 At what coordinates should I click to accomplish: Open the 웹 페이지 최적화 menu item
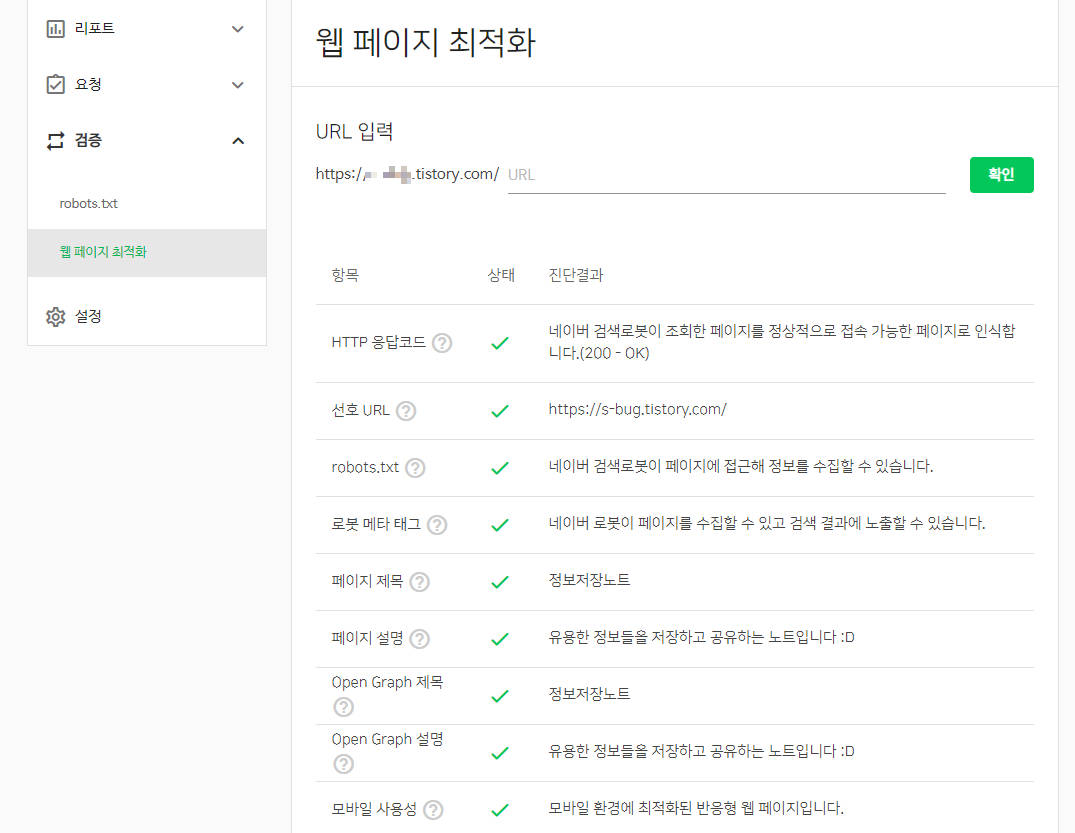click(104, 253)
